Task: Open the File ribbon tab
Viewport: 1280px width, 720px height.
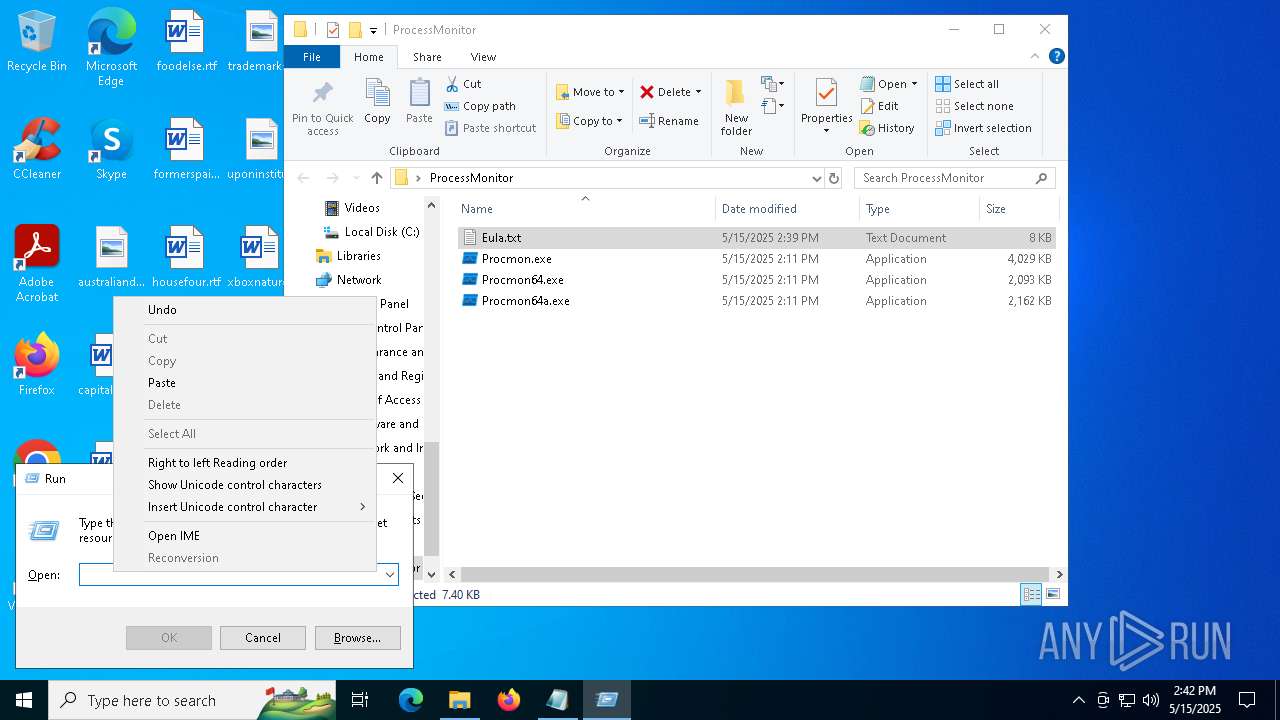Action: tap(312, 57)
